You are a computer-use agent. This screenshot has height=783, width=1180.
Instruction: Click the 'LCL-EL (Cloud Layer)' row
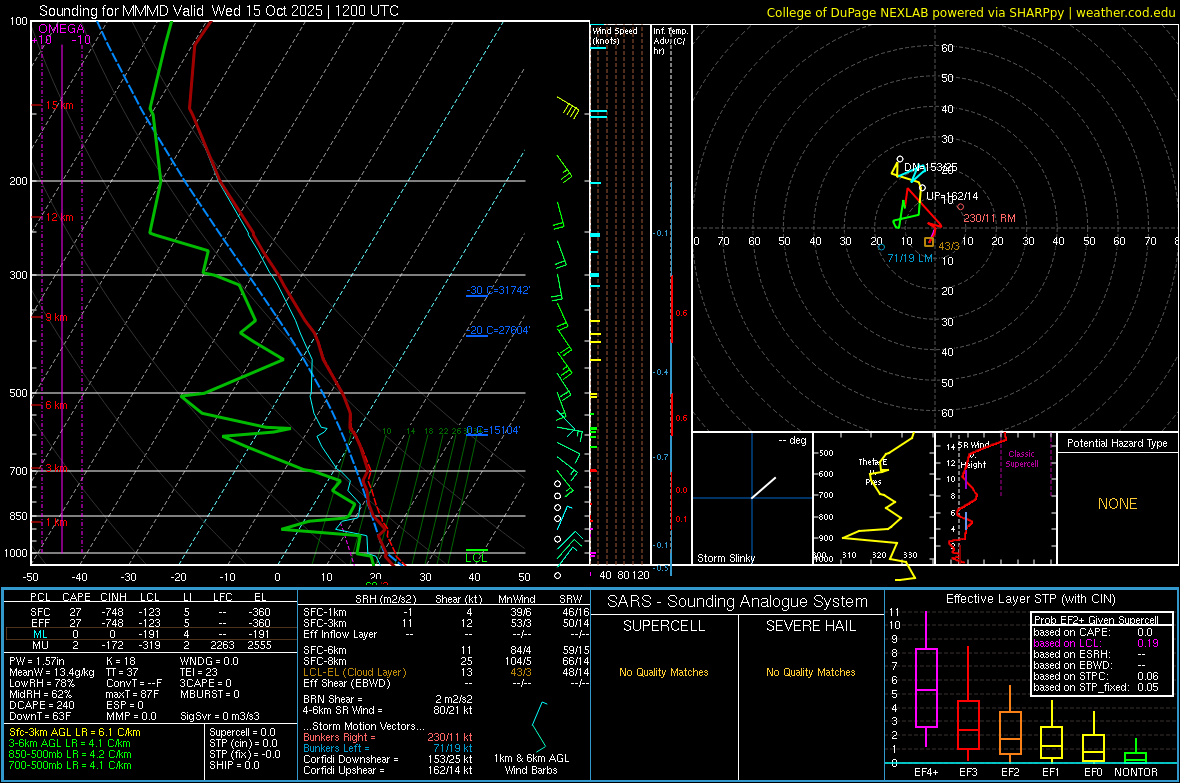(446, 672)
